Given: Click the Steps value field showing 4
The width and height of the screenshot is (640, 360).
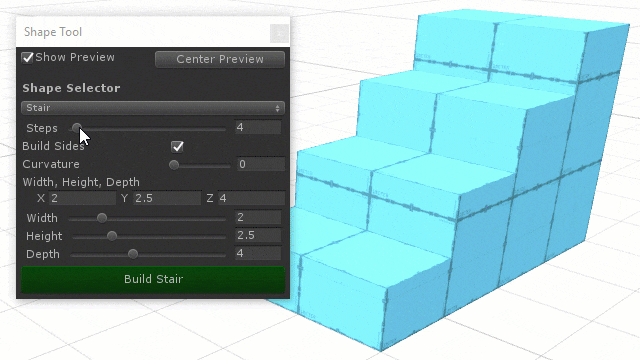Looking at the screenshot, I should click(x=258, y=127).
